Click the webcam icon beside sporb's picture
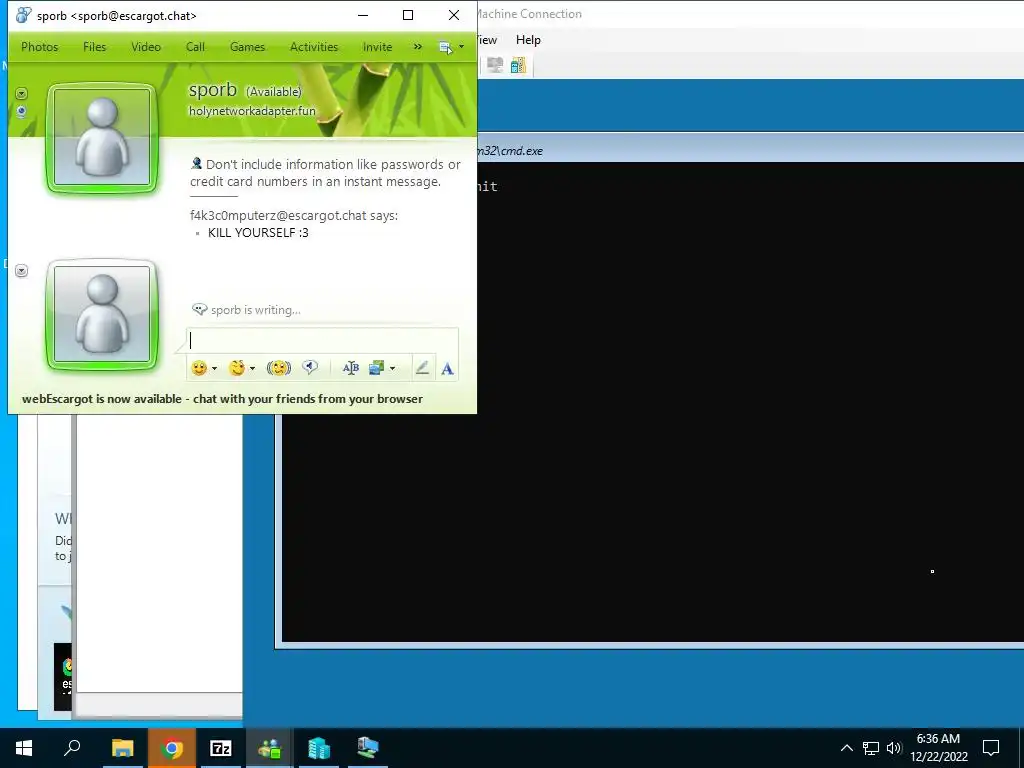This screenshot has height=768, width=1024. coord(22,112)
